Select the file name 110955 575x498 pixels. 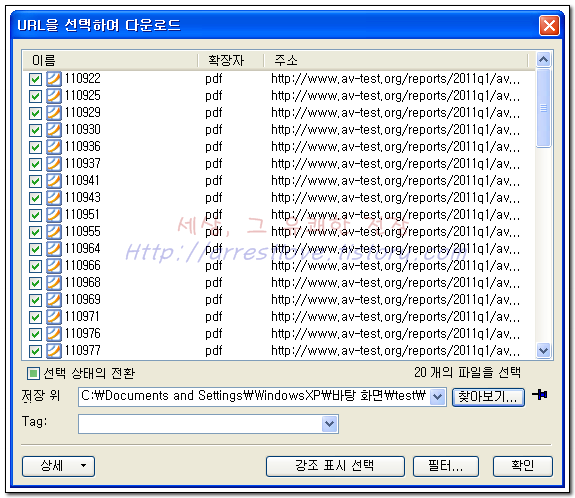pos(83,232)
